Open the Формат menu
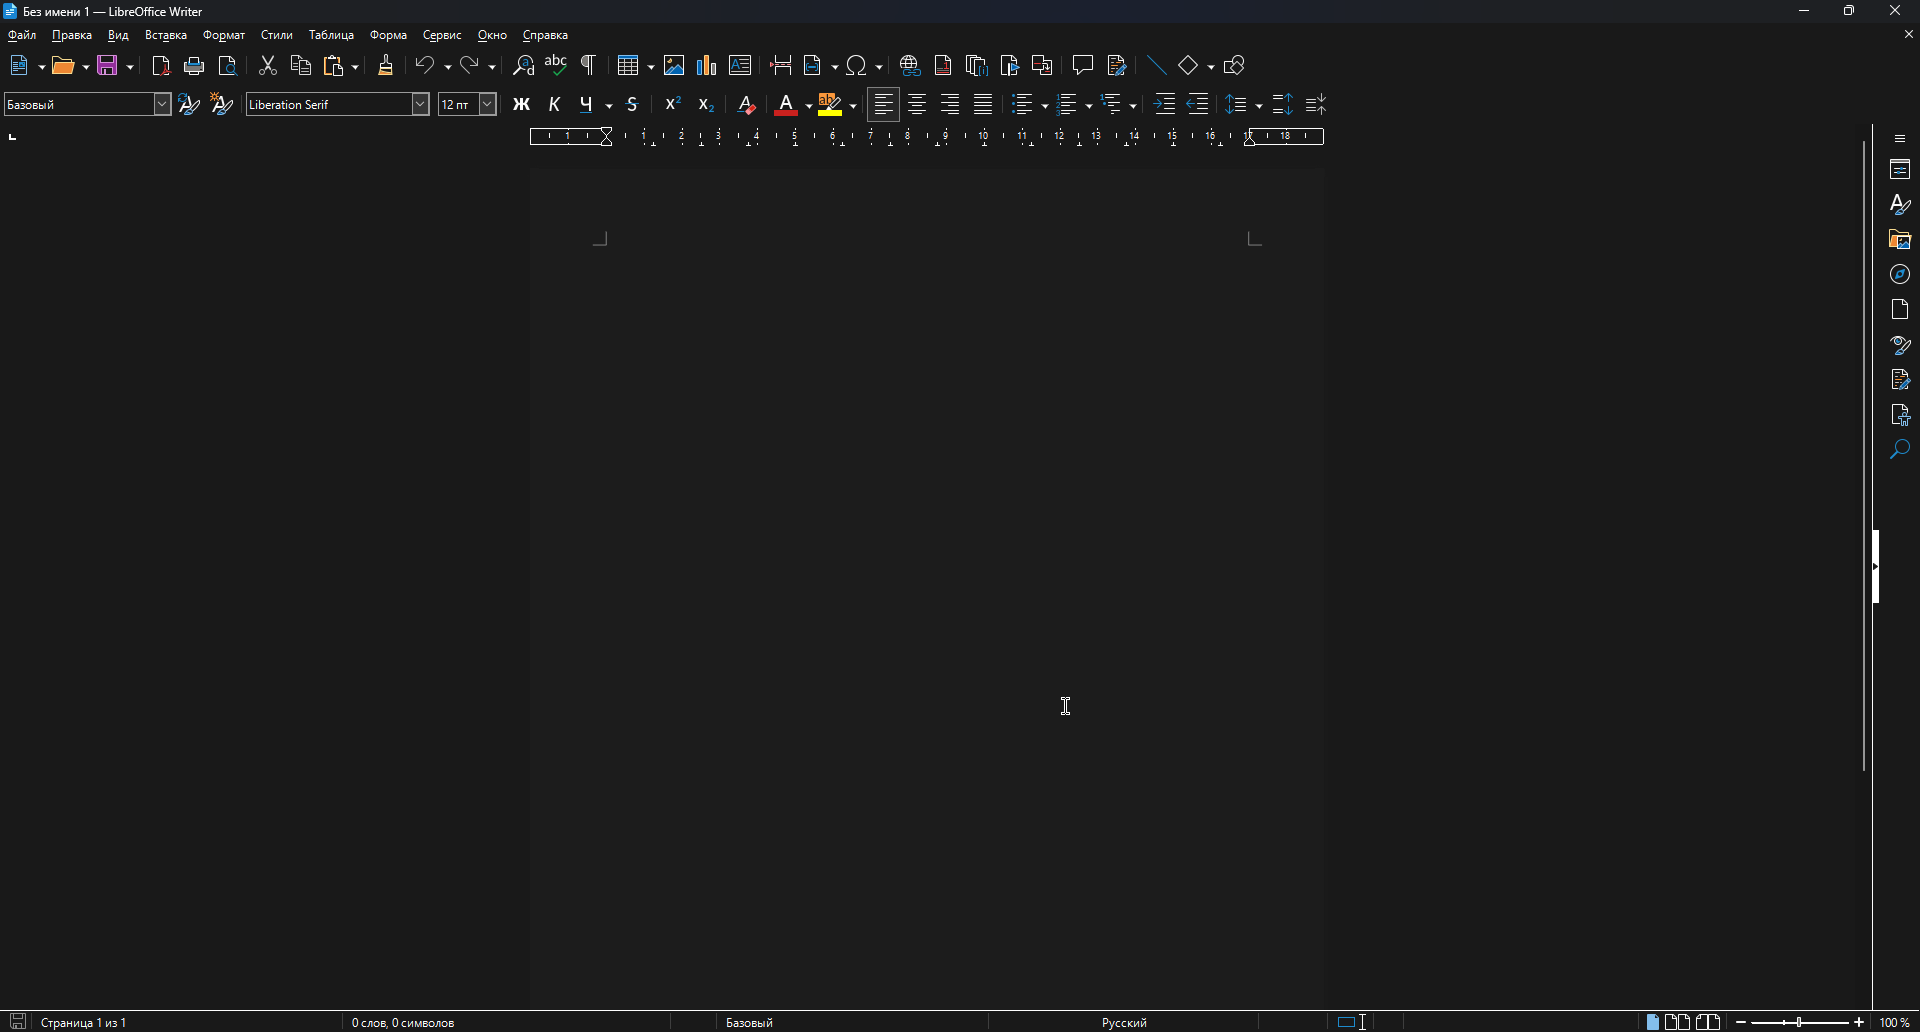The image size is (1920, 1032). pos(224,35)
